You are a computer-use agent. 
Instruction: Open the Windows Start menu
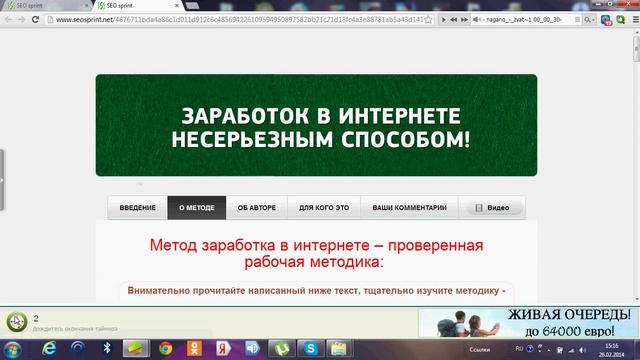(12, 349)
